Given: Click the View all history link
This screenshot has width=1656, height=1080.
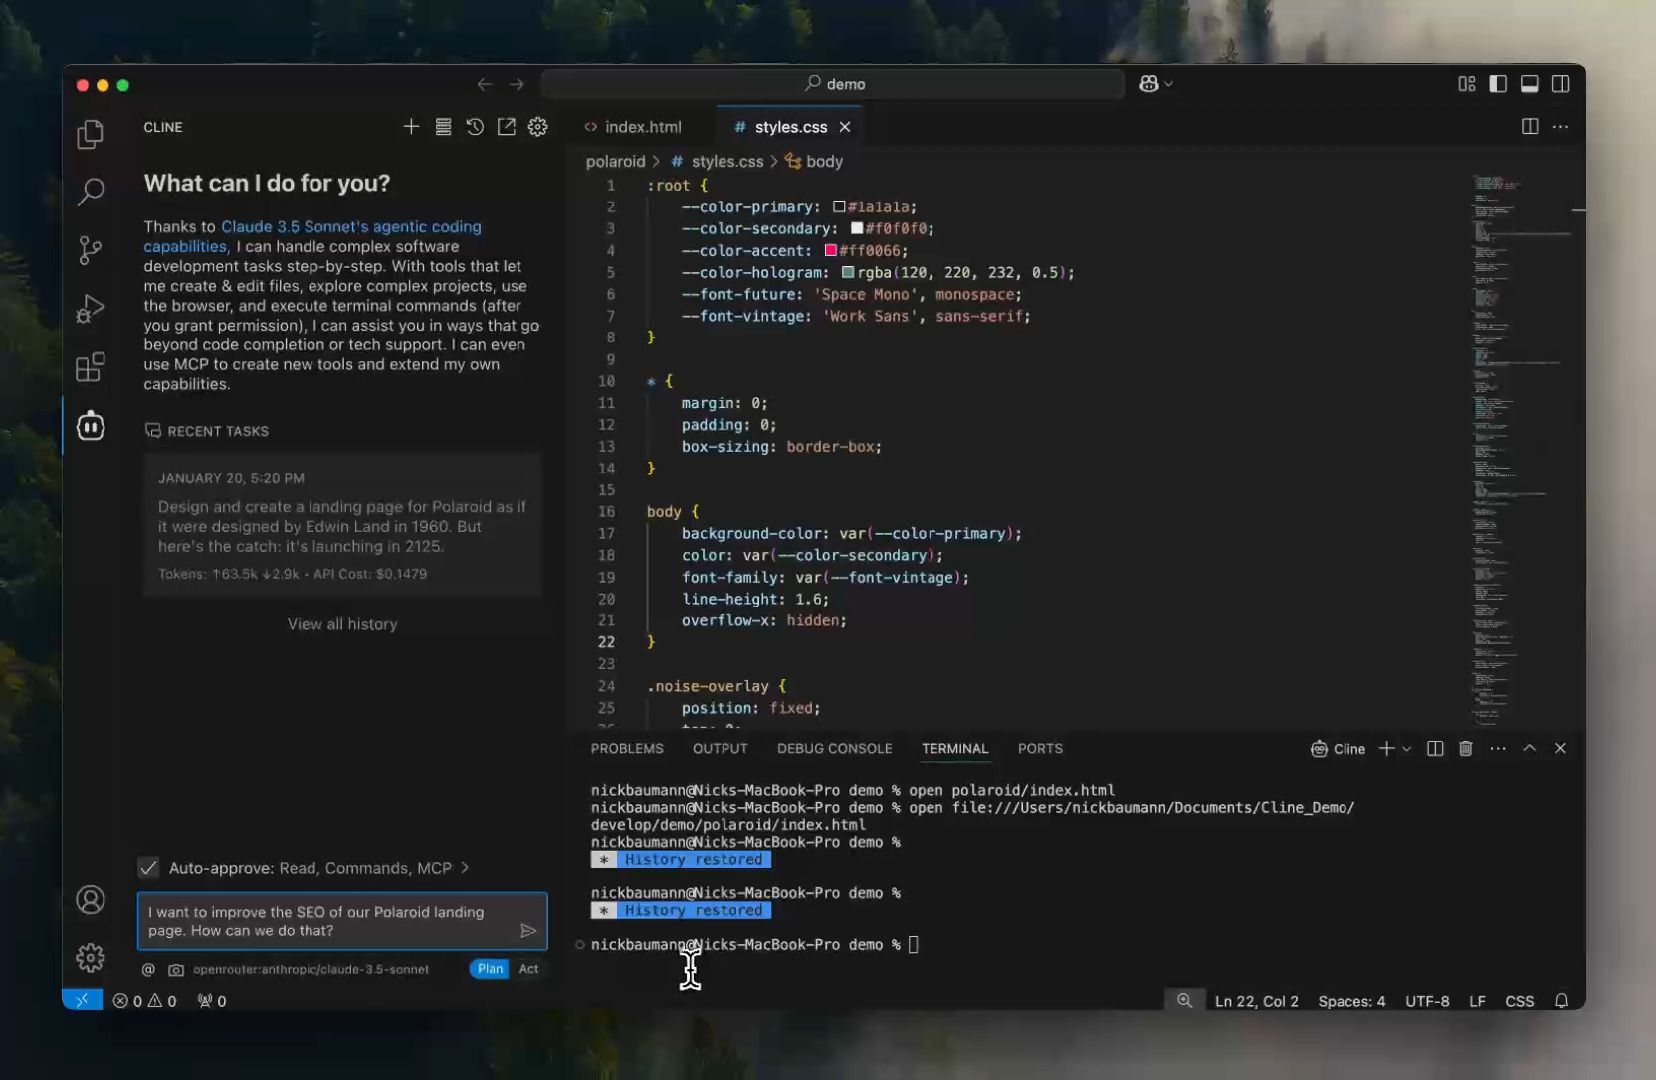Looking at the screenshot, I should click(x=342, y=624).
